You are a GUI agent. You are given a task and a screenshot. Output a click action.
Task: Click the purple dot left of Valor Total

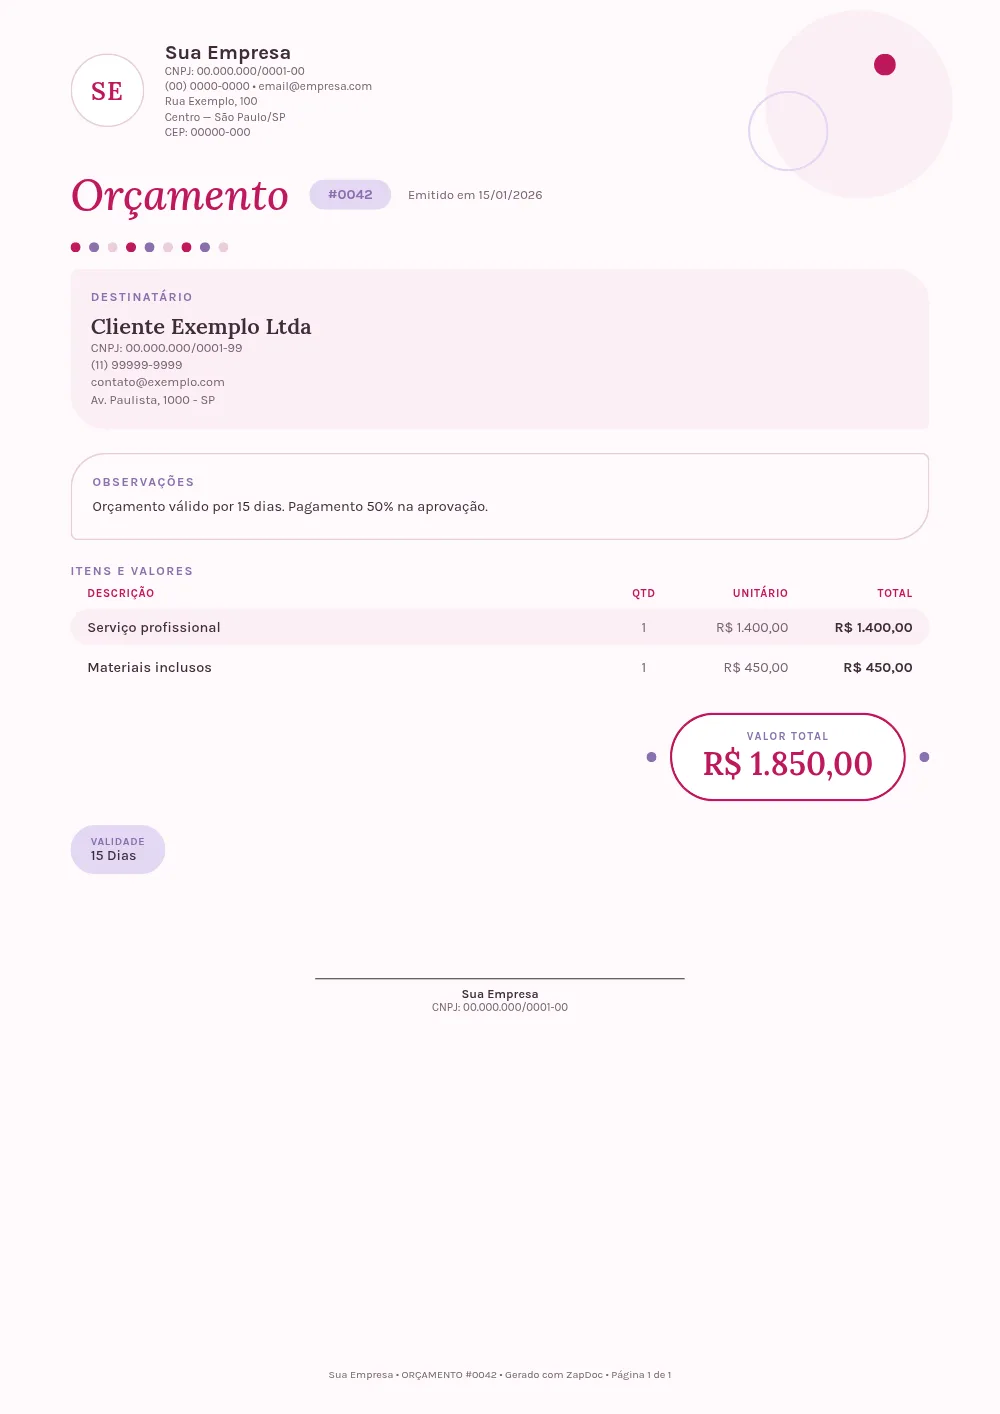pos(652,757)
